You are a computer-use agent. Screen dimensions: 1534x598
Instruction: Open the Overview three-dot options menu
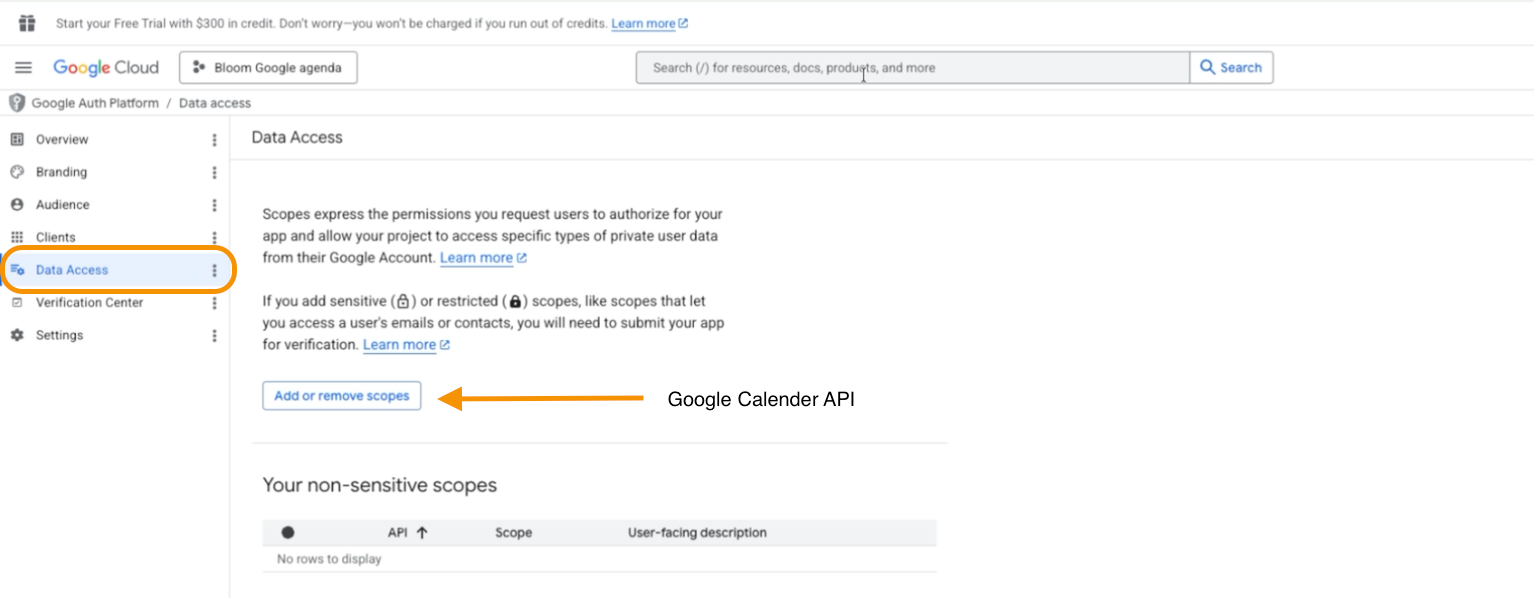214,140
